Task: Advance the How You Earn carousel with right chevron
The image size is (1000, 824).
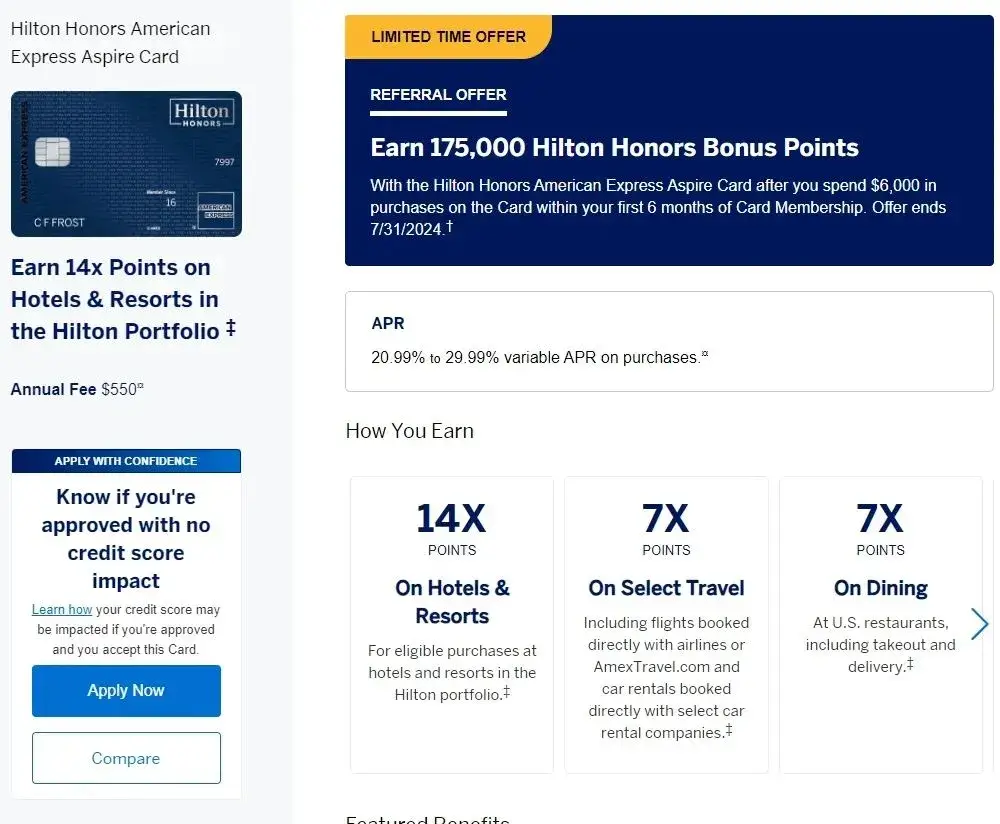Action: coord(979,624)
